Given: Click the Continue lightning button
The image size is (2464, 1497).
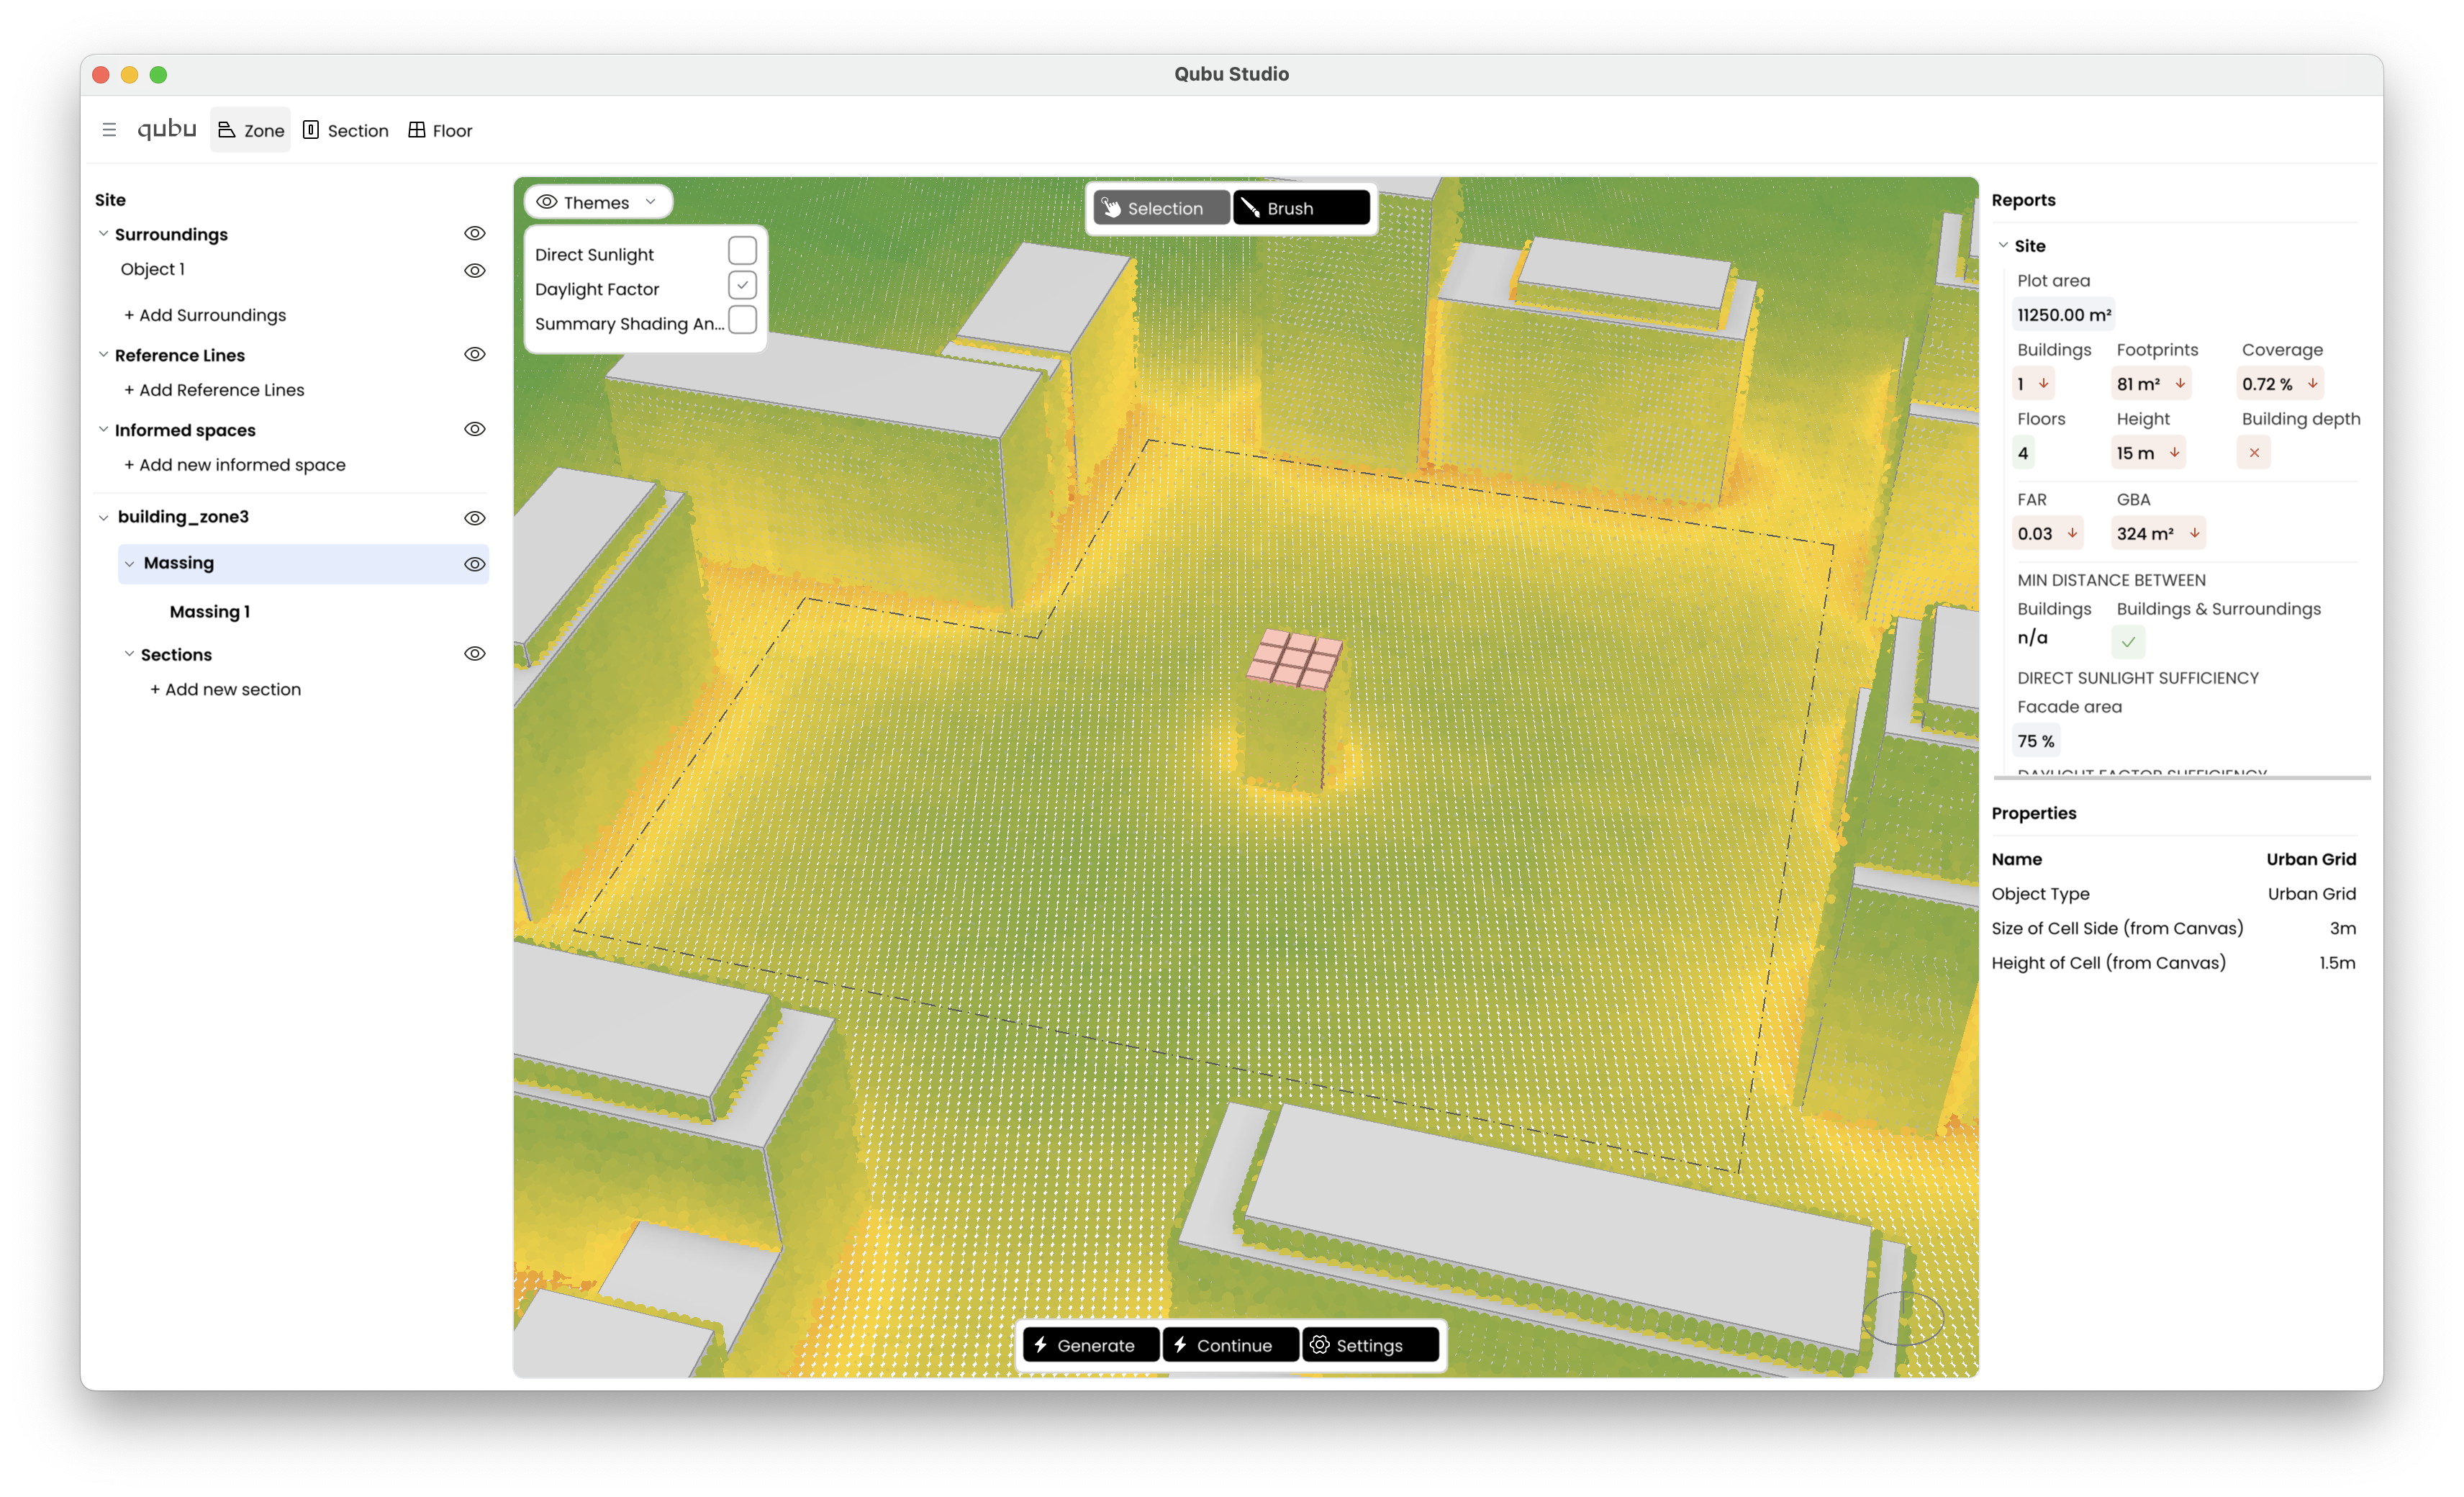Looking at the screenshot, I should (1231, 1345).
